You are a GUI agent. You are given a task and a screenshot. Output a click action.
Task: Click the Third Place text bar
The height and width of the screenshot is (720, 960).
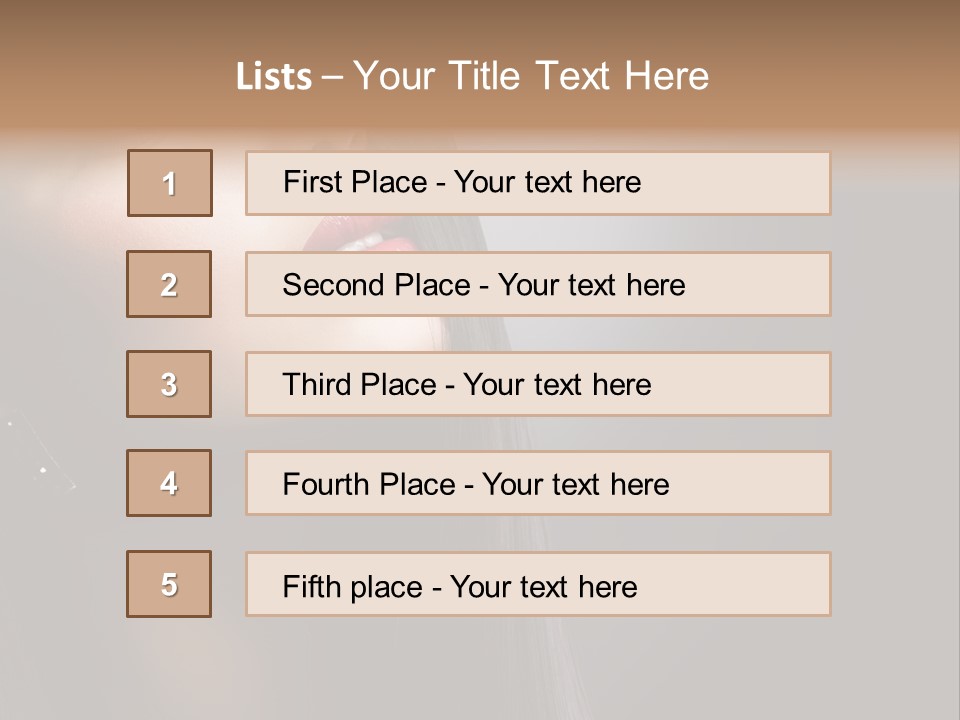pos(538,384)
